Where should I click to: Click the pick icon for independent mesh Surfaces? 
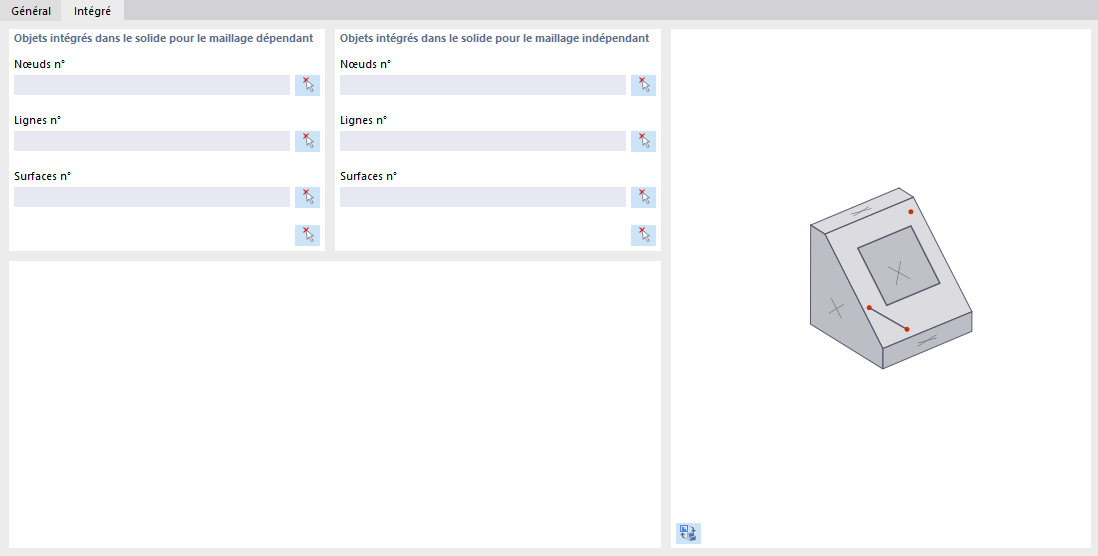[643, 197]
